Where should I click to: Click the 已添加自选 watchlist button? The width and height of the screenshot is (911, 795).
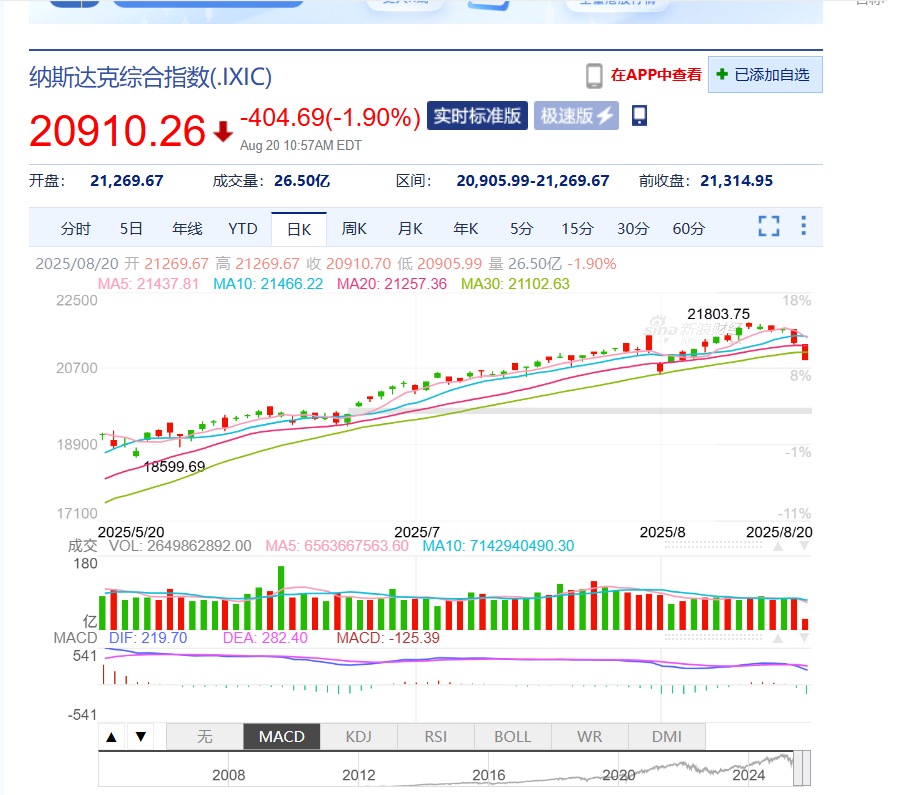point(765,75)
